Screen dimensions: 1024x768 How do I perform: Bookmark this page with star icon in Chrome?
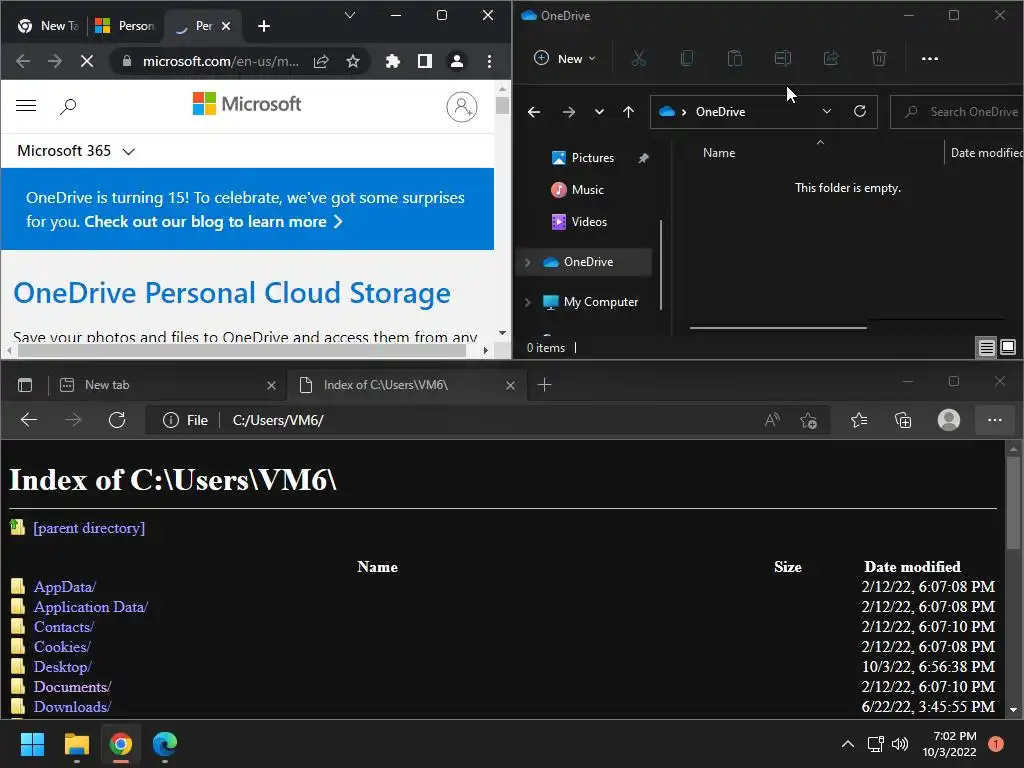[353, 61]
